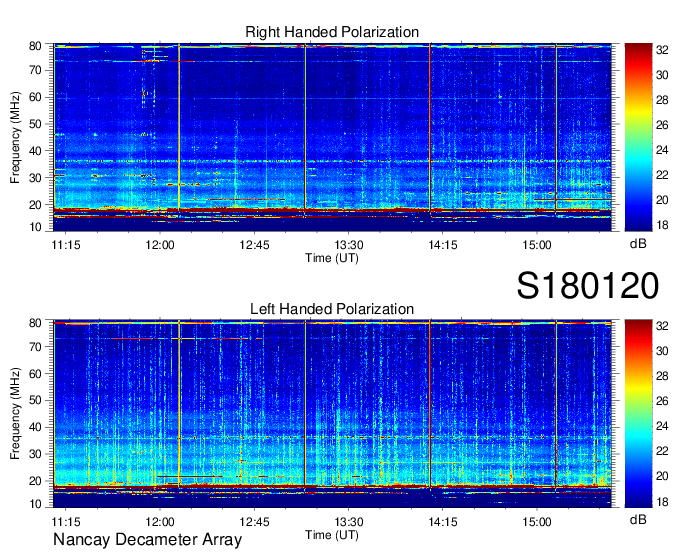Click the 70 MHz tick on the top plot
The image size is (680, 552).
coord(35,70)
